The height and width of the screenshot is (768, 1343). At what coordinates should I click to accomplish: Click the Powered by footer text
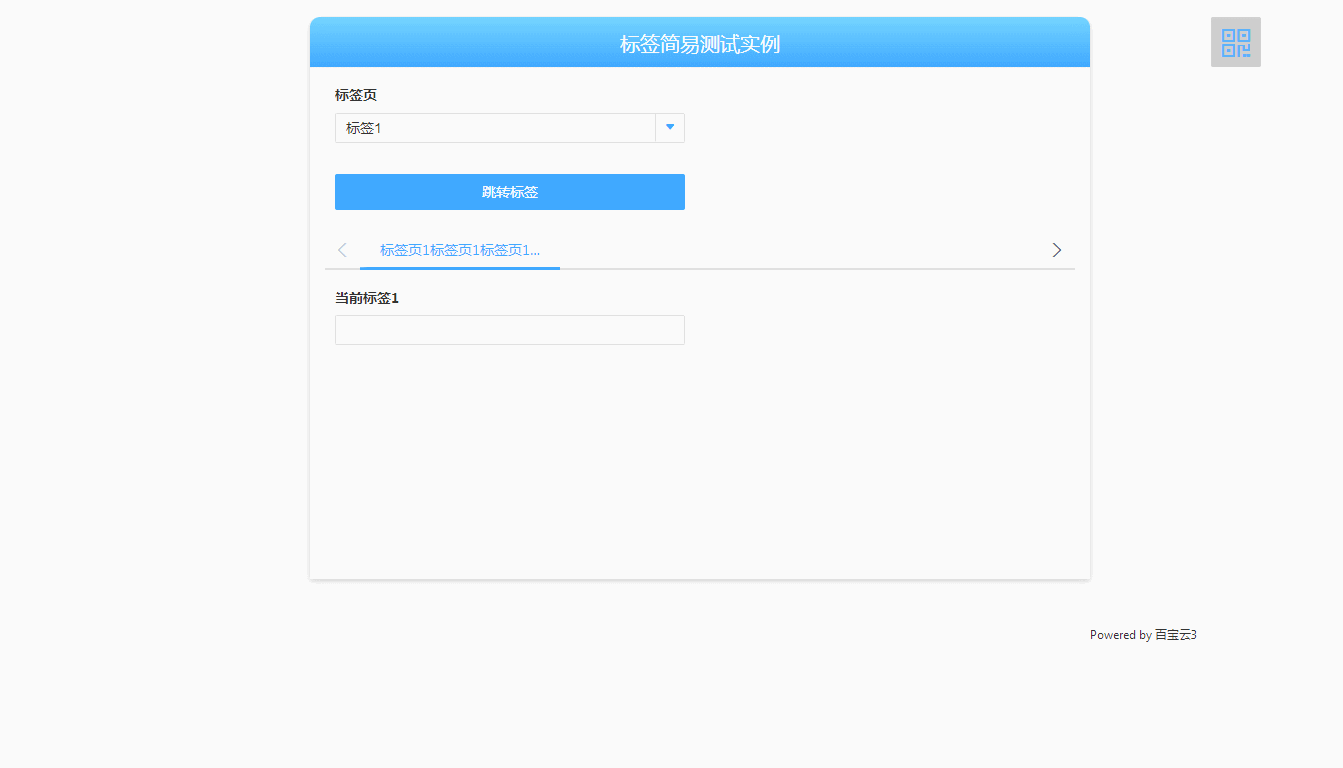pos(1120,635)
